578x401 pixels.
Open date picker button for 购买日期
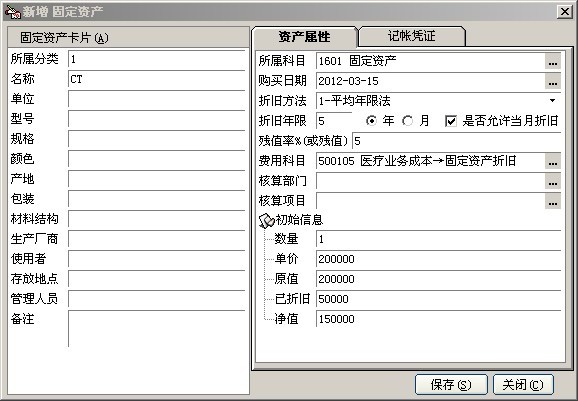[x=553, y=81]
